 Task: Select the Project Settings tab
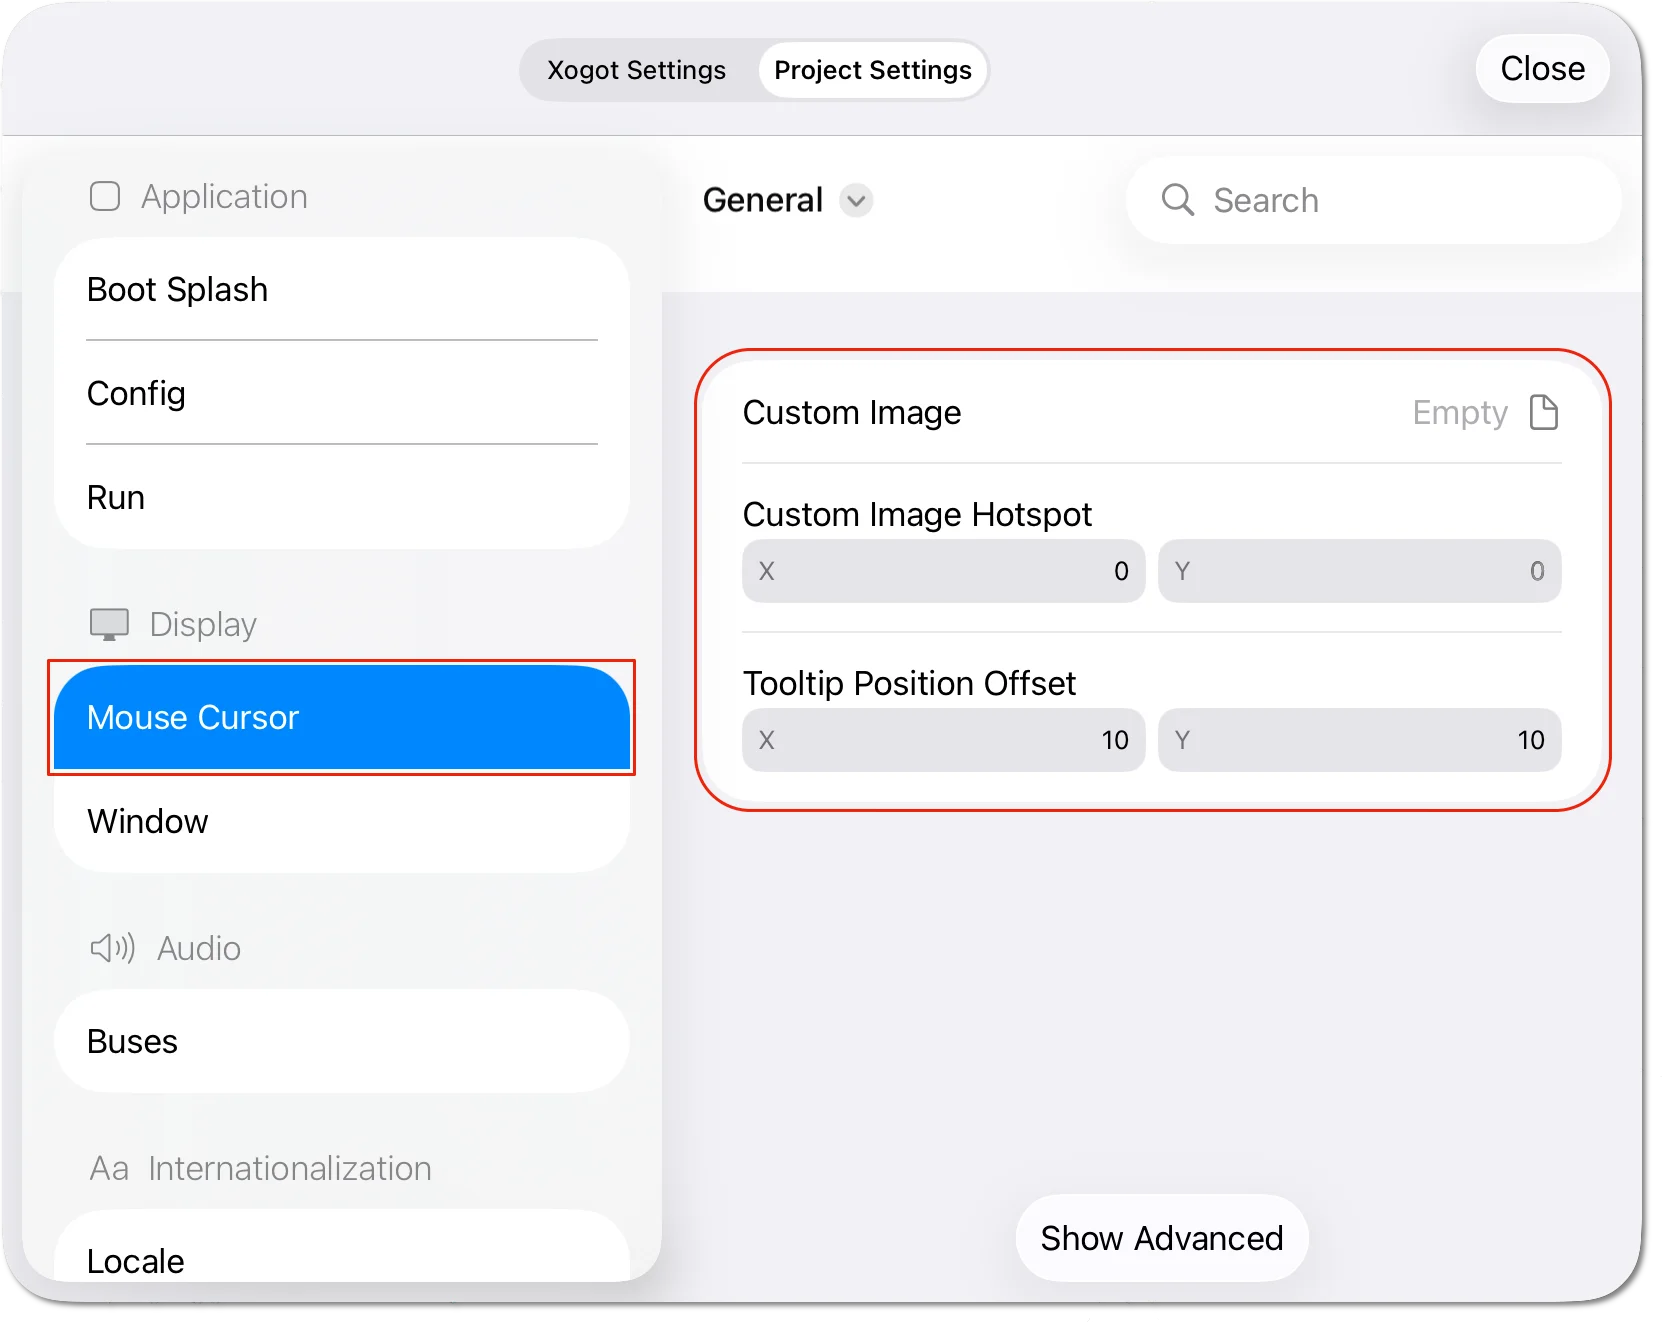pyautogui.click(x=873, y=70)
